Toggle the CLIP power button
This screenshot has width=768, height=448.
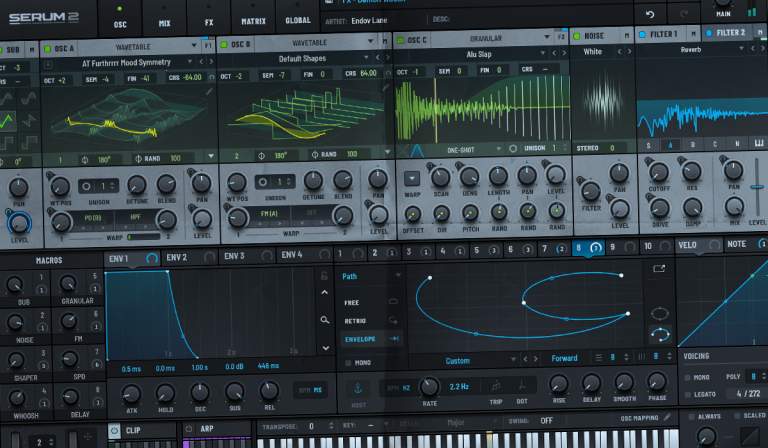pos(114,431)
